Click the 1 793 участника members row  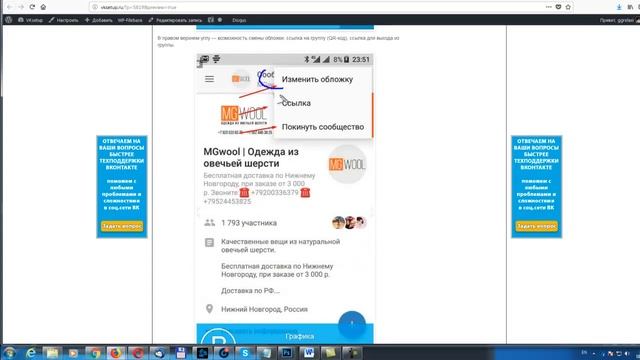[x=285, y=223]
